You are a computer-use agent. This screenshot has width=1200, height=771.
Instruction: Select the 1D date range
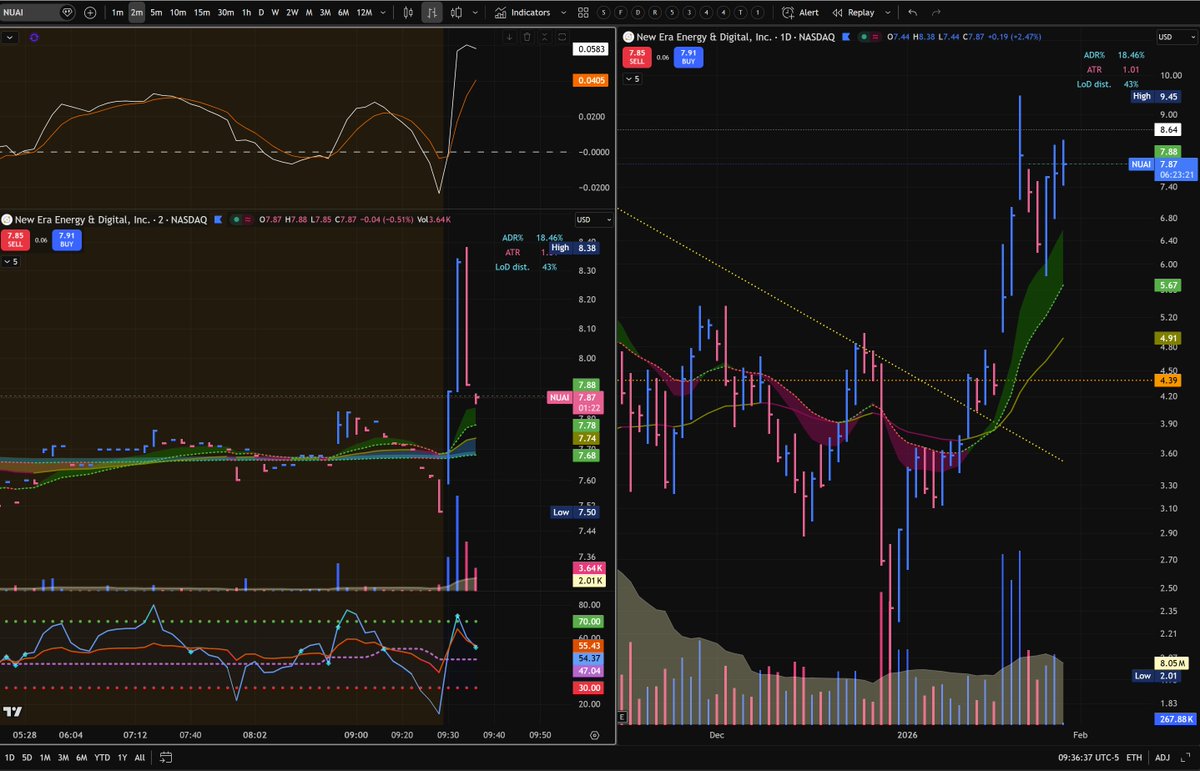(x=11, y=757)
